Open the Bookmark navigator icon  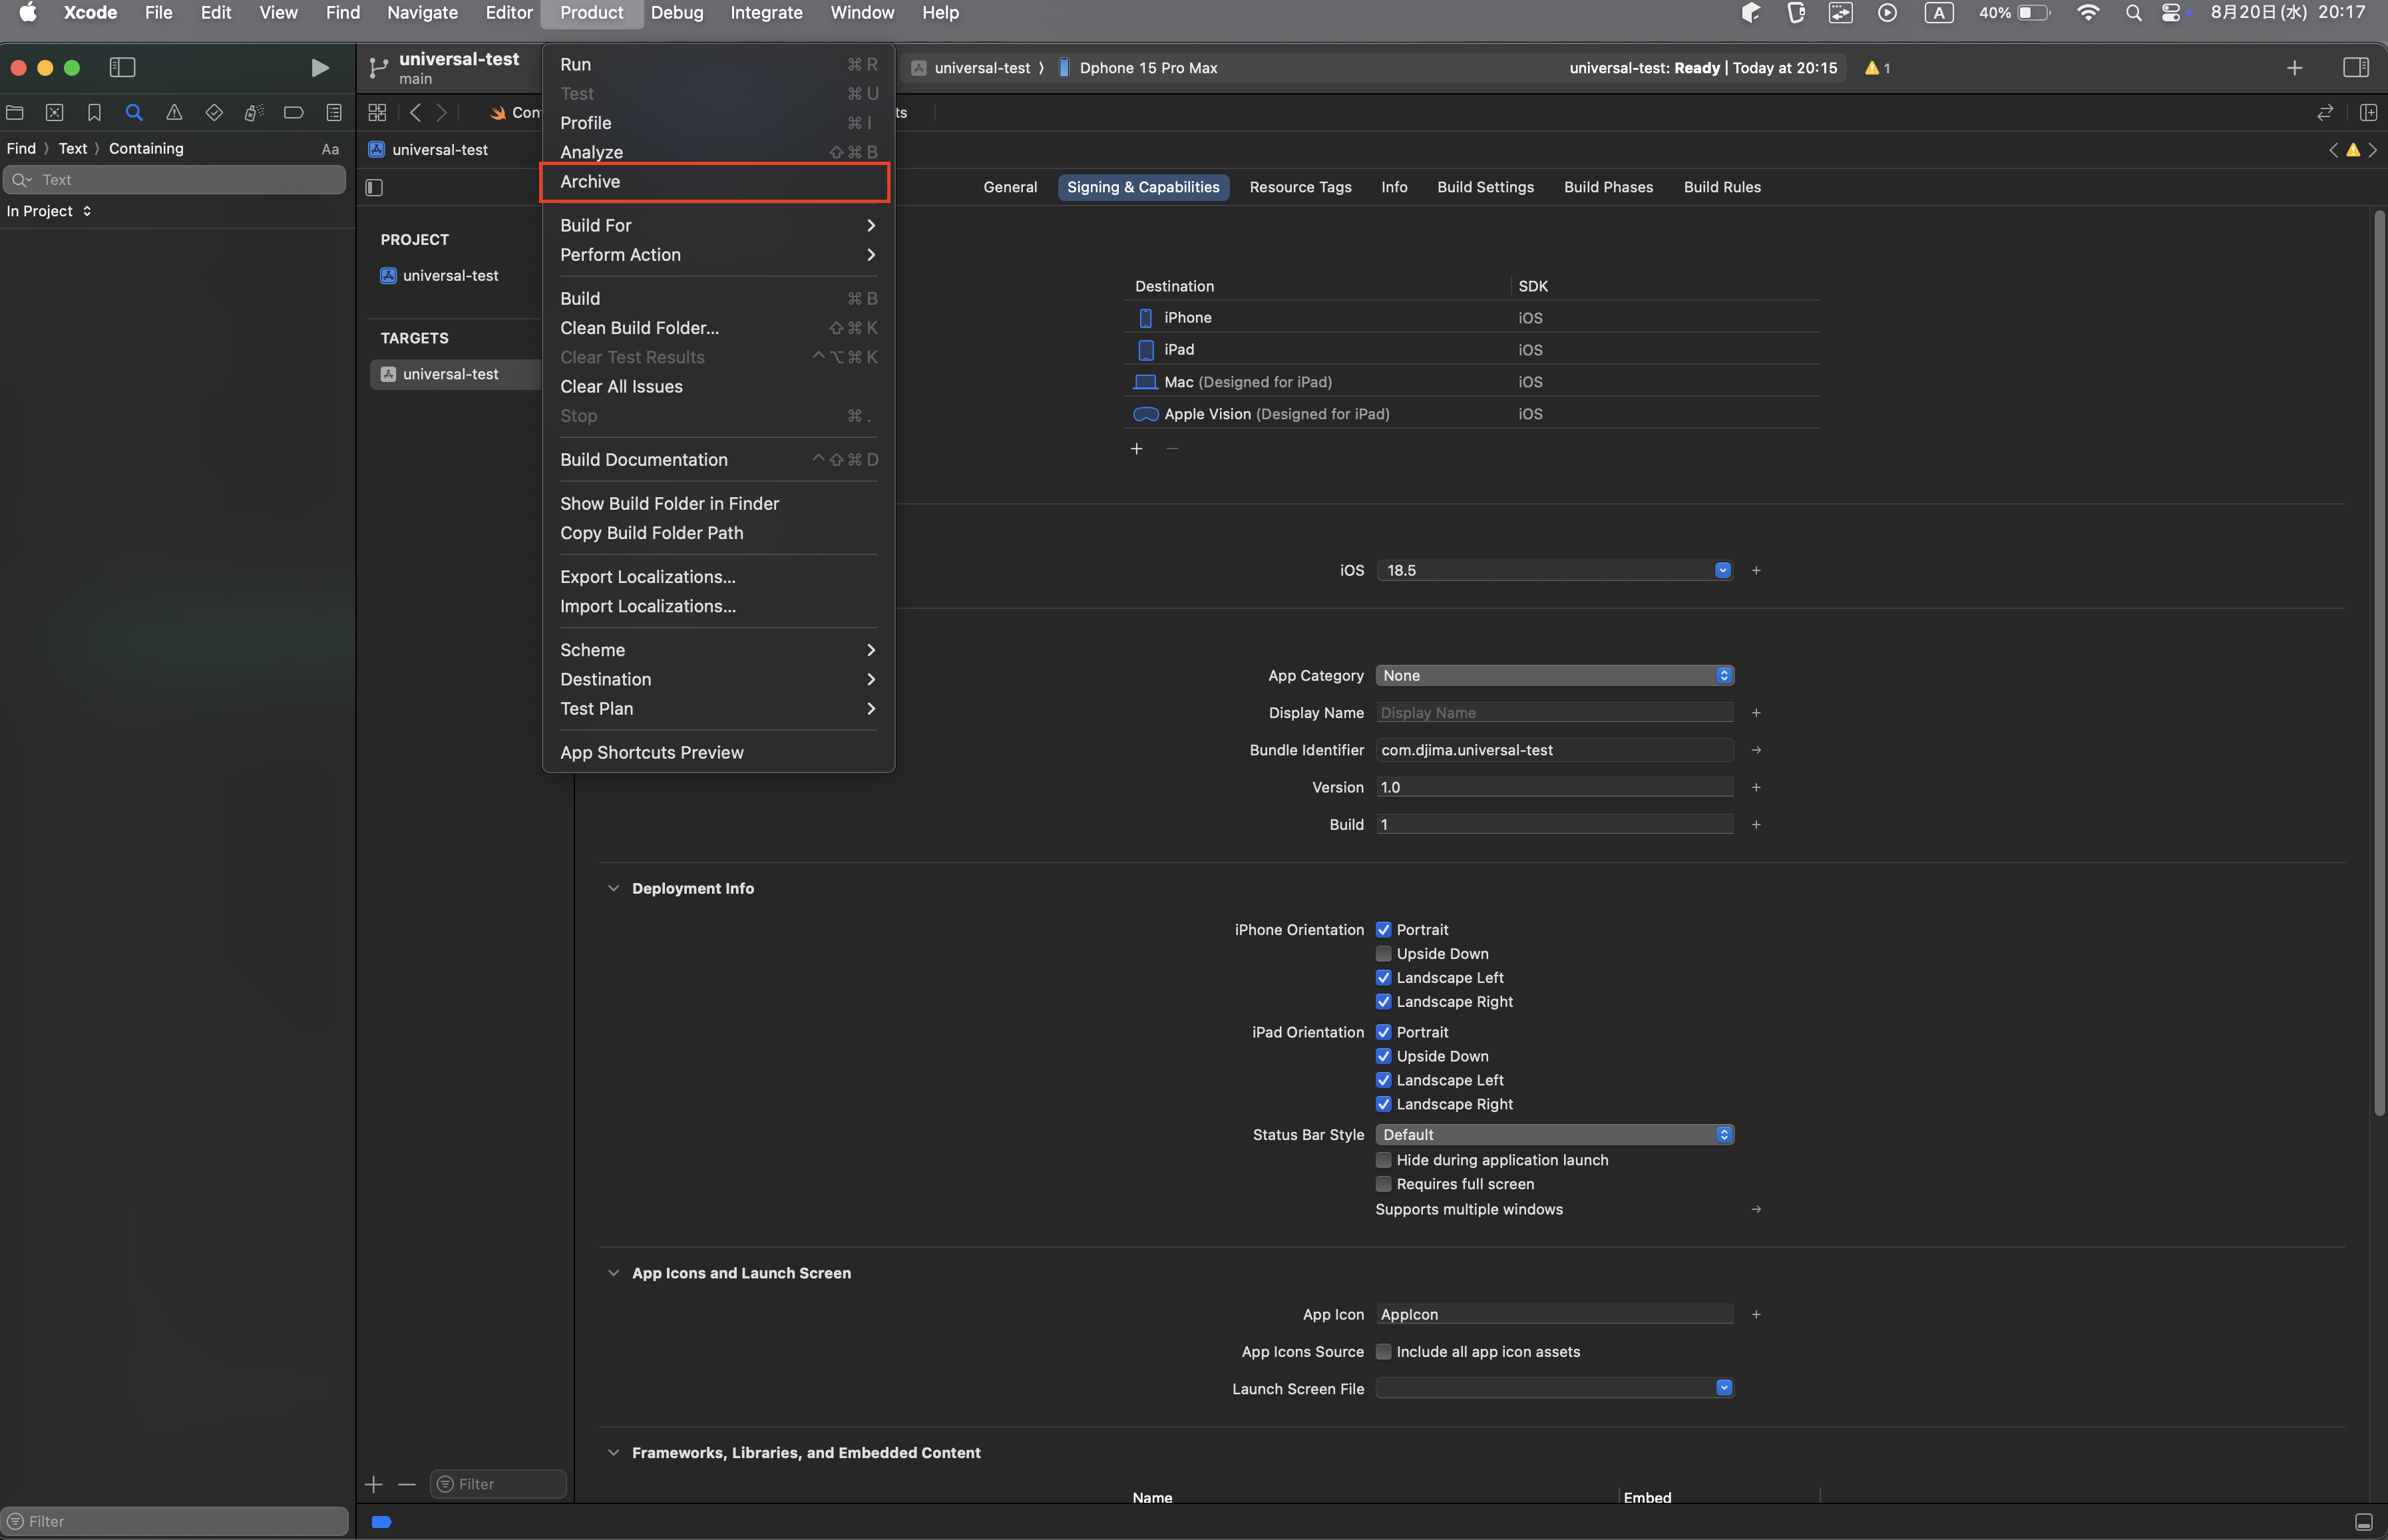[x=94, y=112]
